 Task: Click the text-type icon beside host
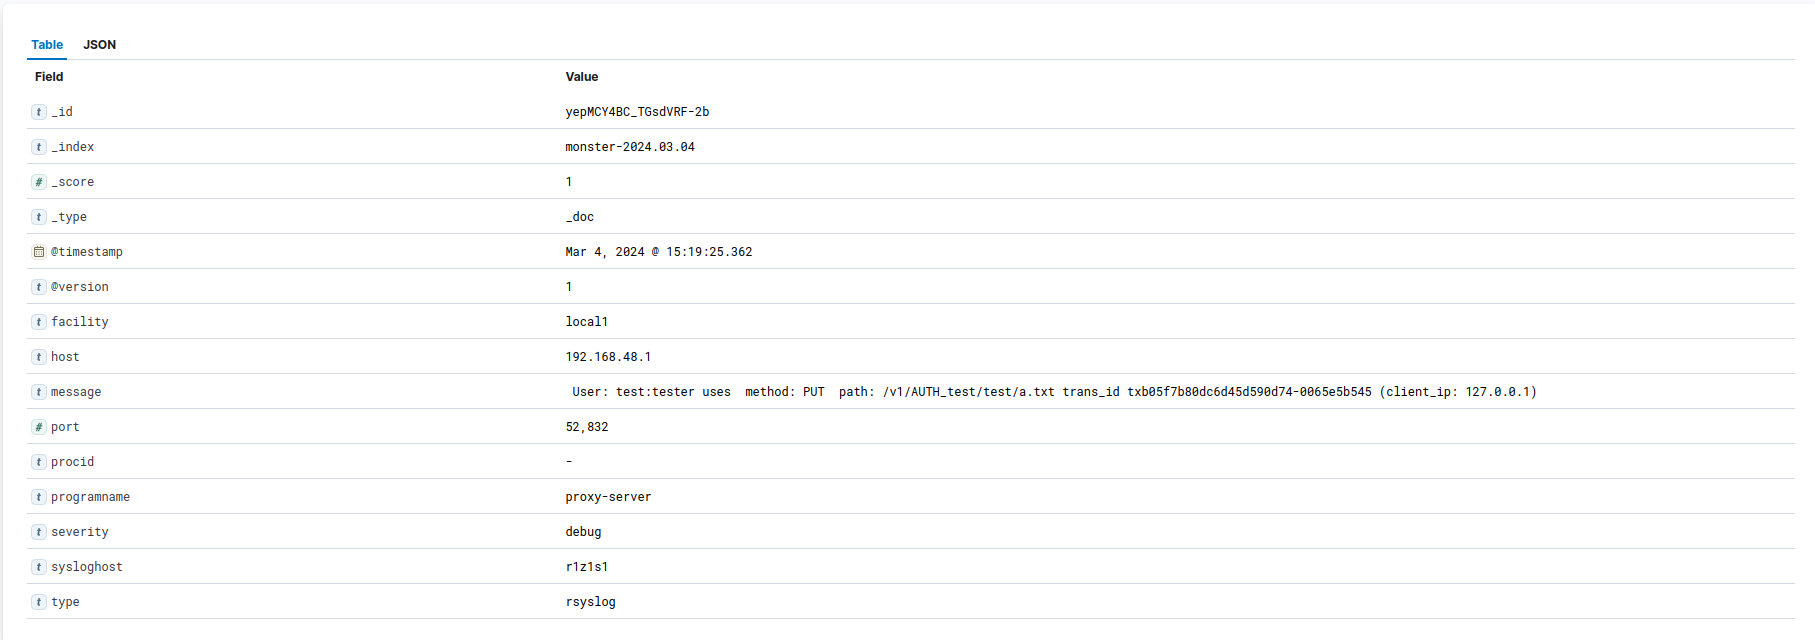pos(39,357)
